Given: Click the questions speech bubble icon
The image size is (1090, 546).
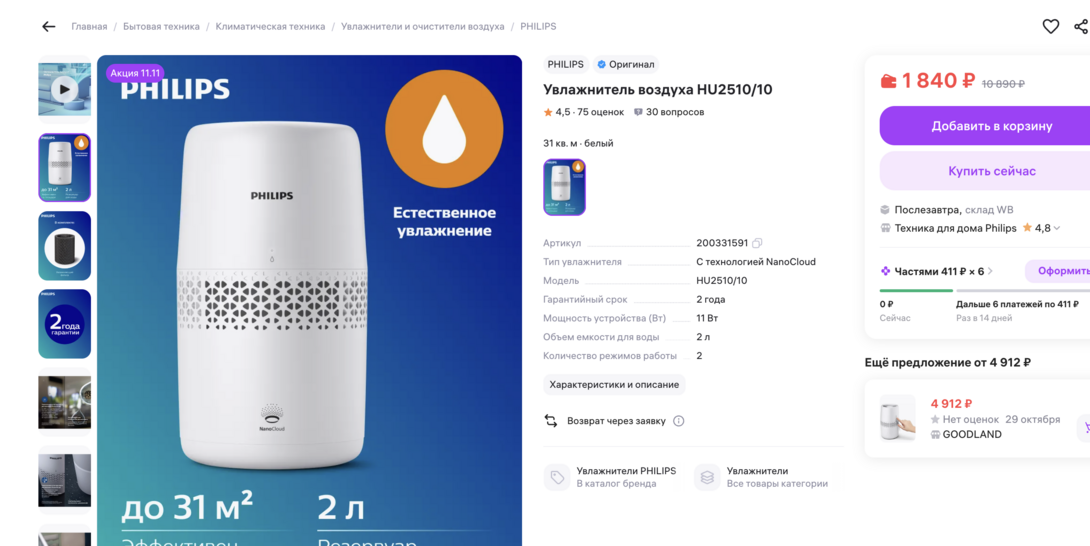Looking at the screenshot, I should [638, 112].
